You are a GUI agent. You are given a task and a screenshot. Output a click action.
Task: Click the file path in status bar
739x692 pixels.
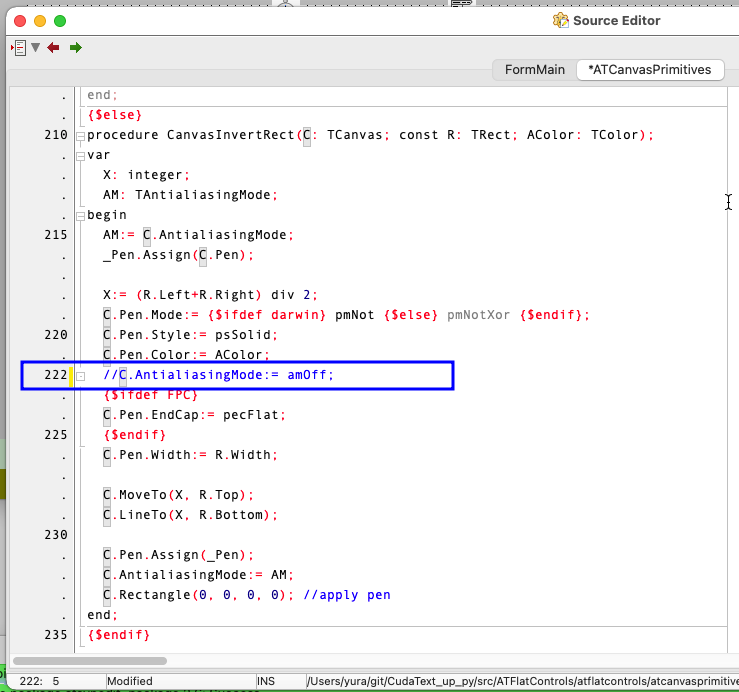click(522, 681)
